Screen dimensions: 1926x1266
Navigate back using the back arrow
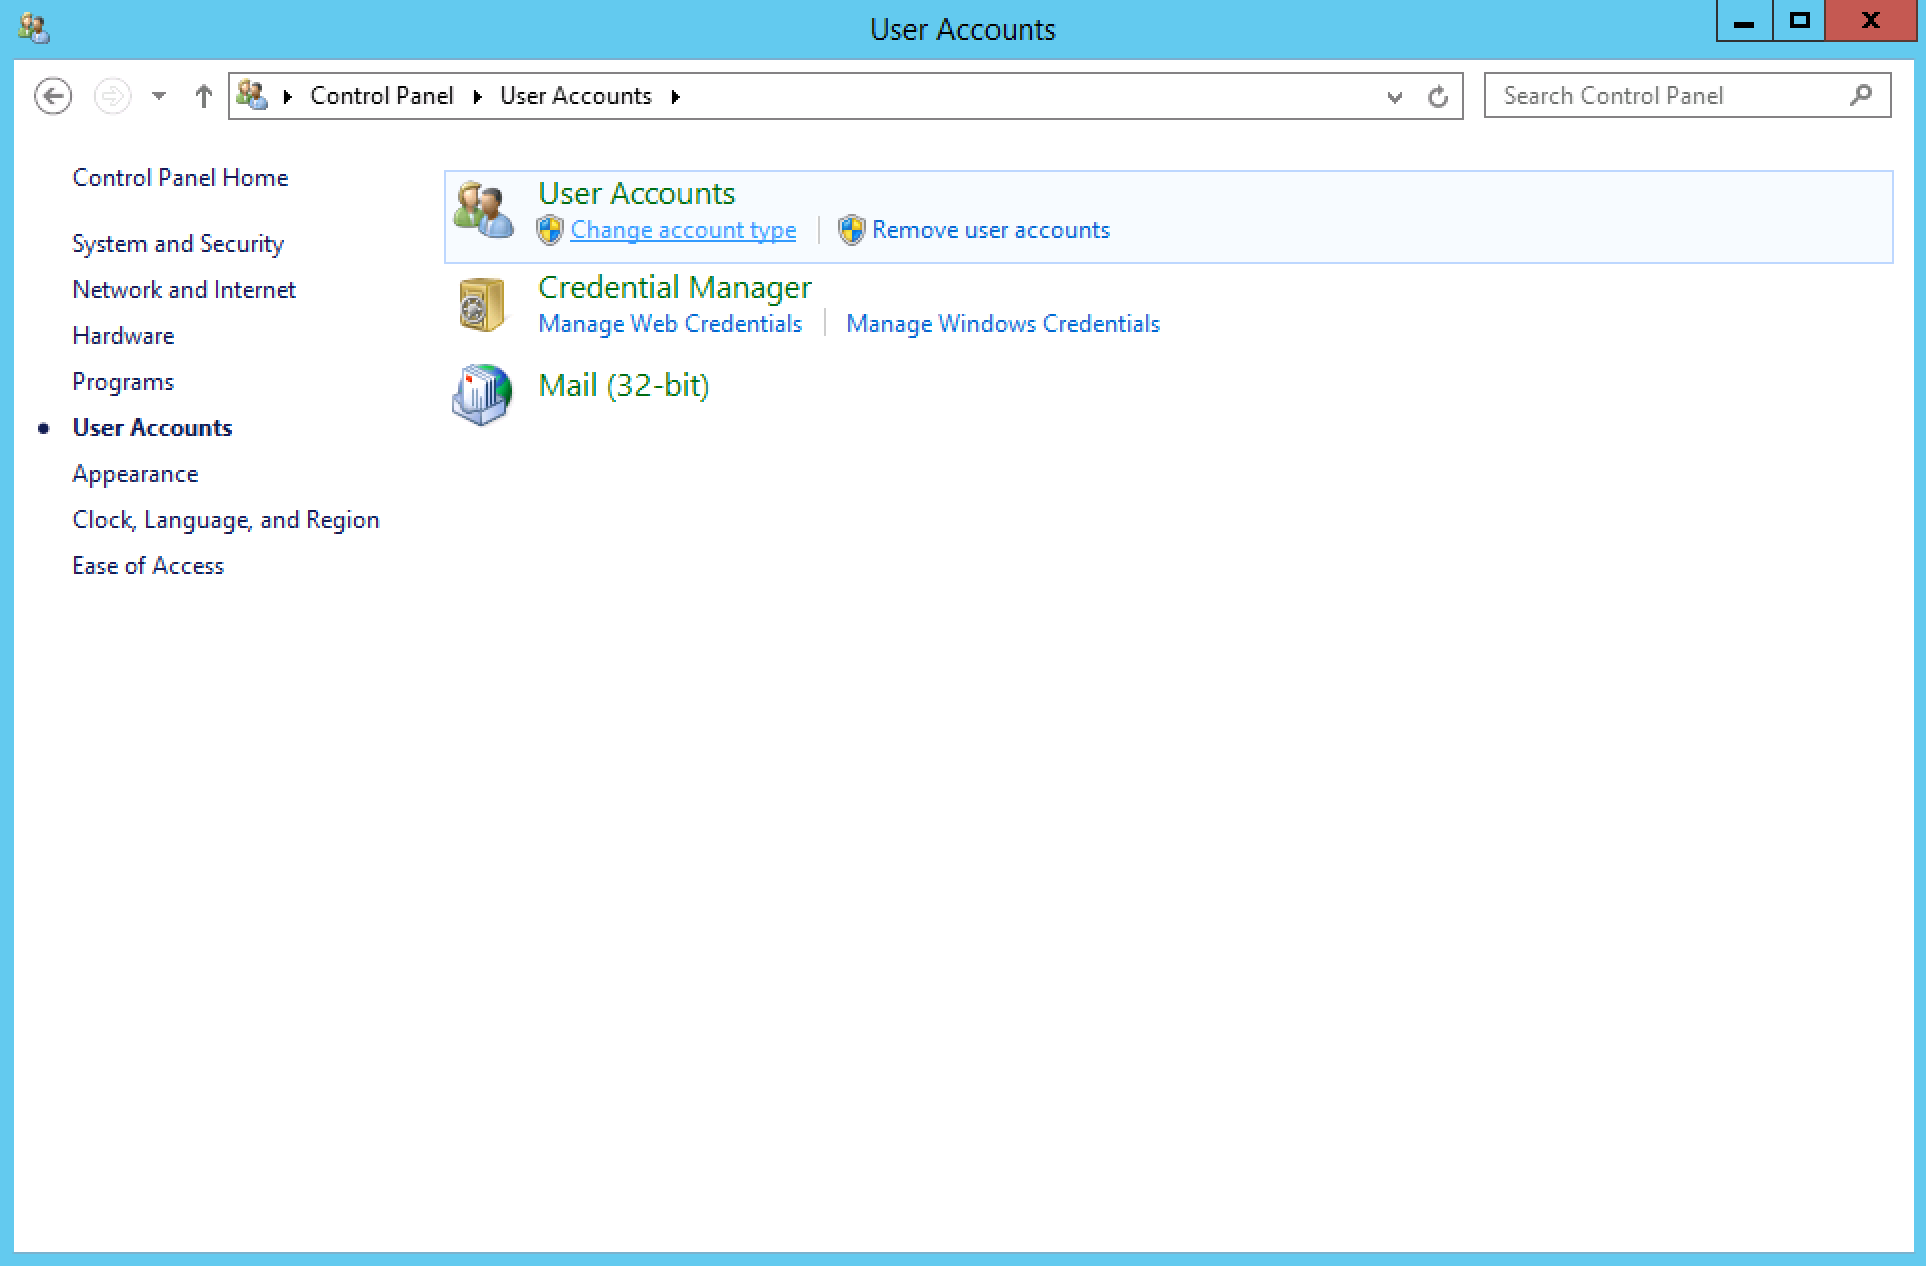pos(53,95)
